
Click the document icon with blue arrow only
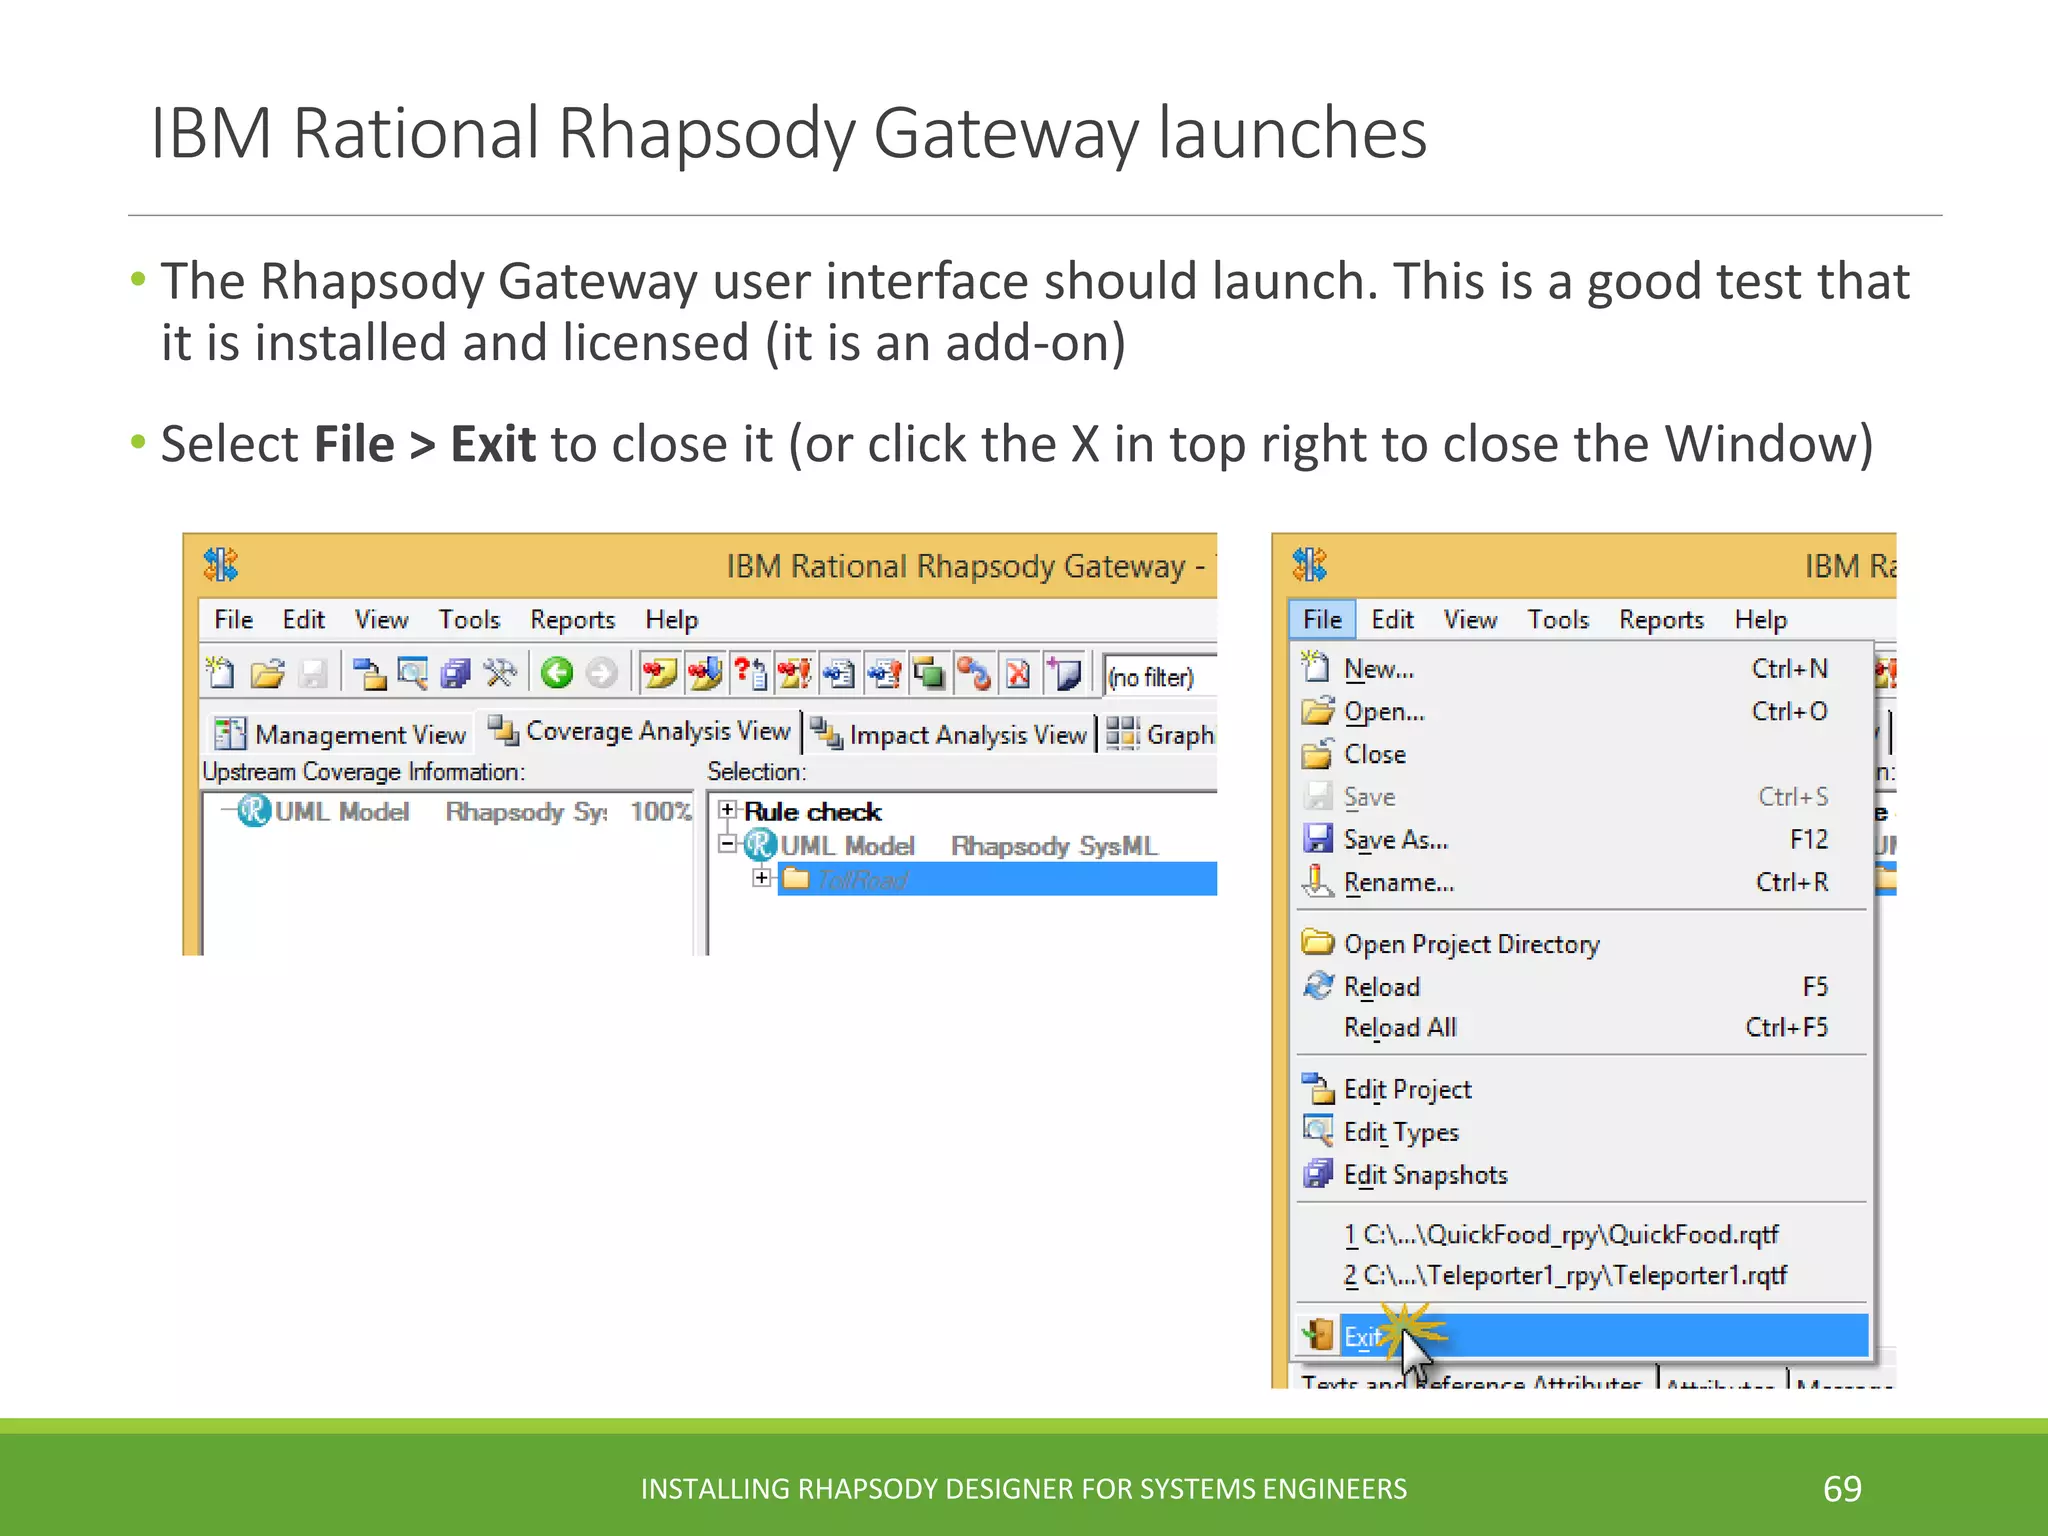click(x=838, y=674)
